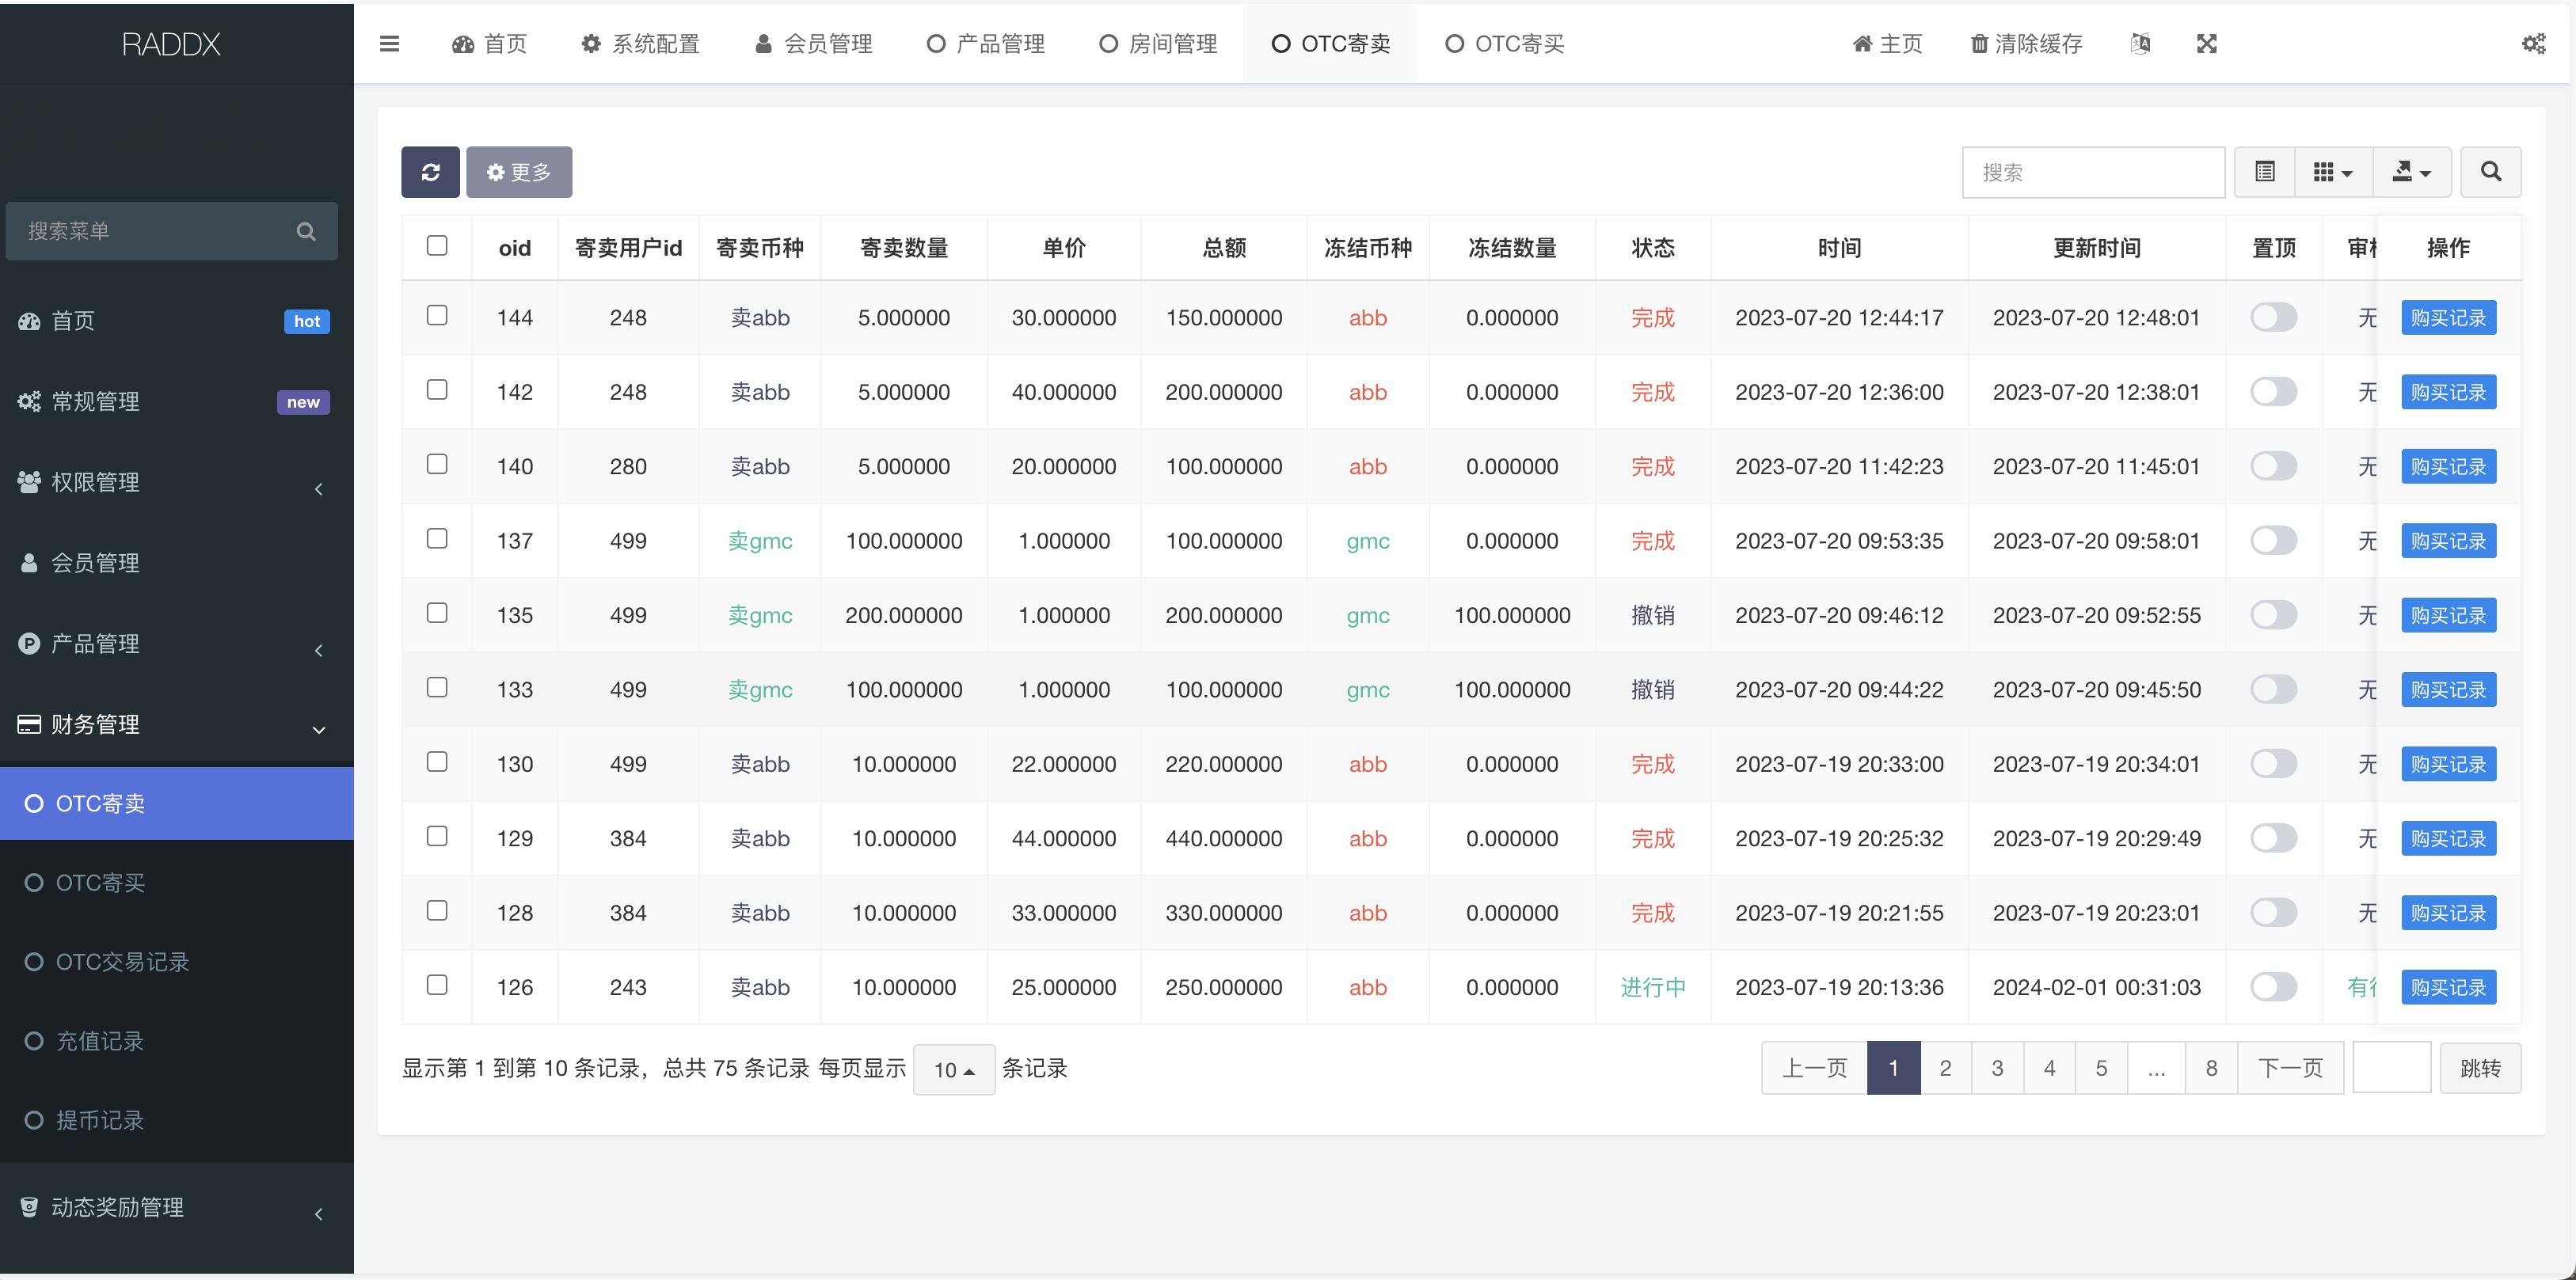2576x1280 pixels.
Task: Click the search magnifier button above the table
Action: pos(2491,171)
